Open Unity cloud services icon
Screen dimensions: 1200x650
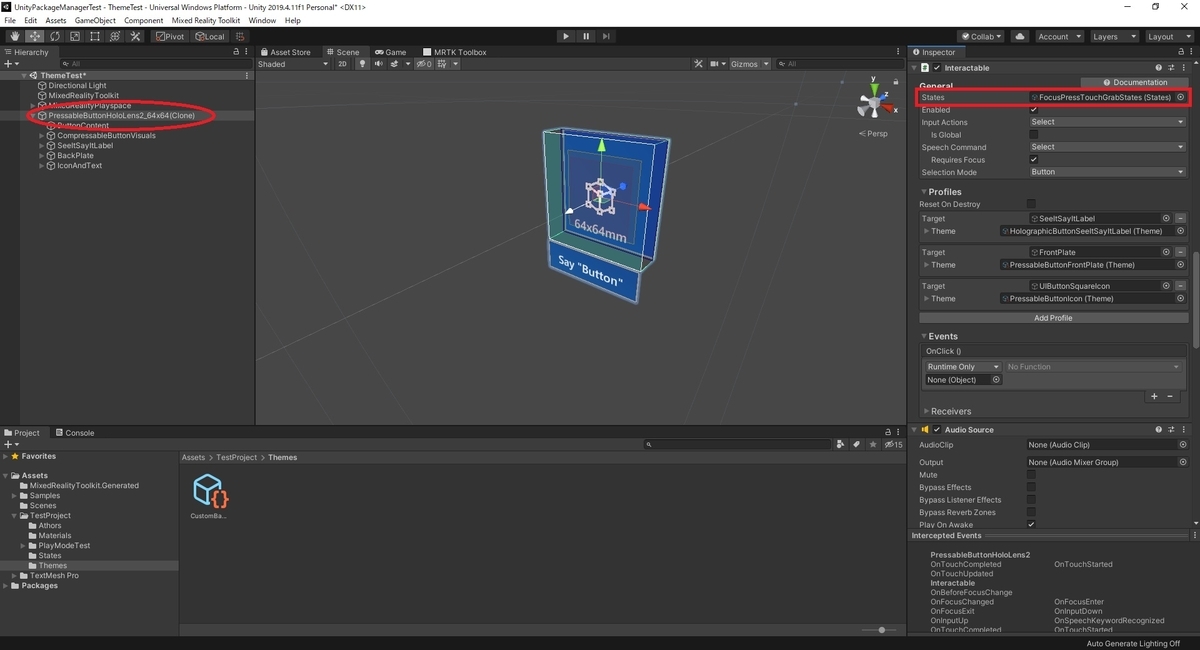pyautogui.click(x=1020, y=36)
